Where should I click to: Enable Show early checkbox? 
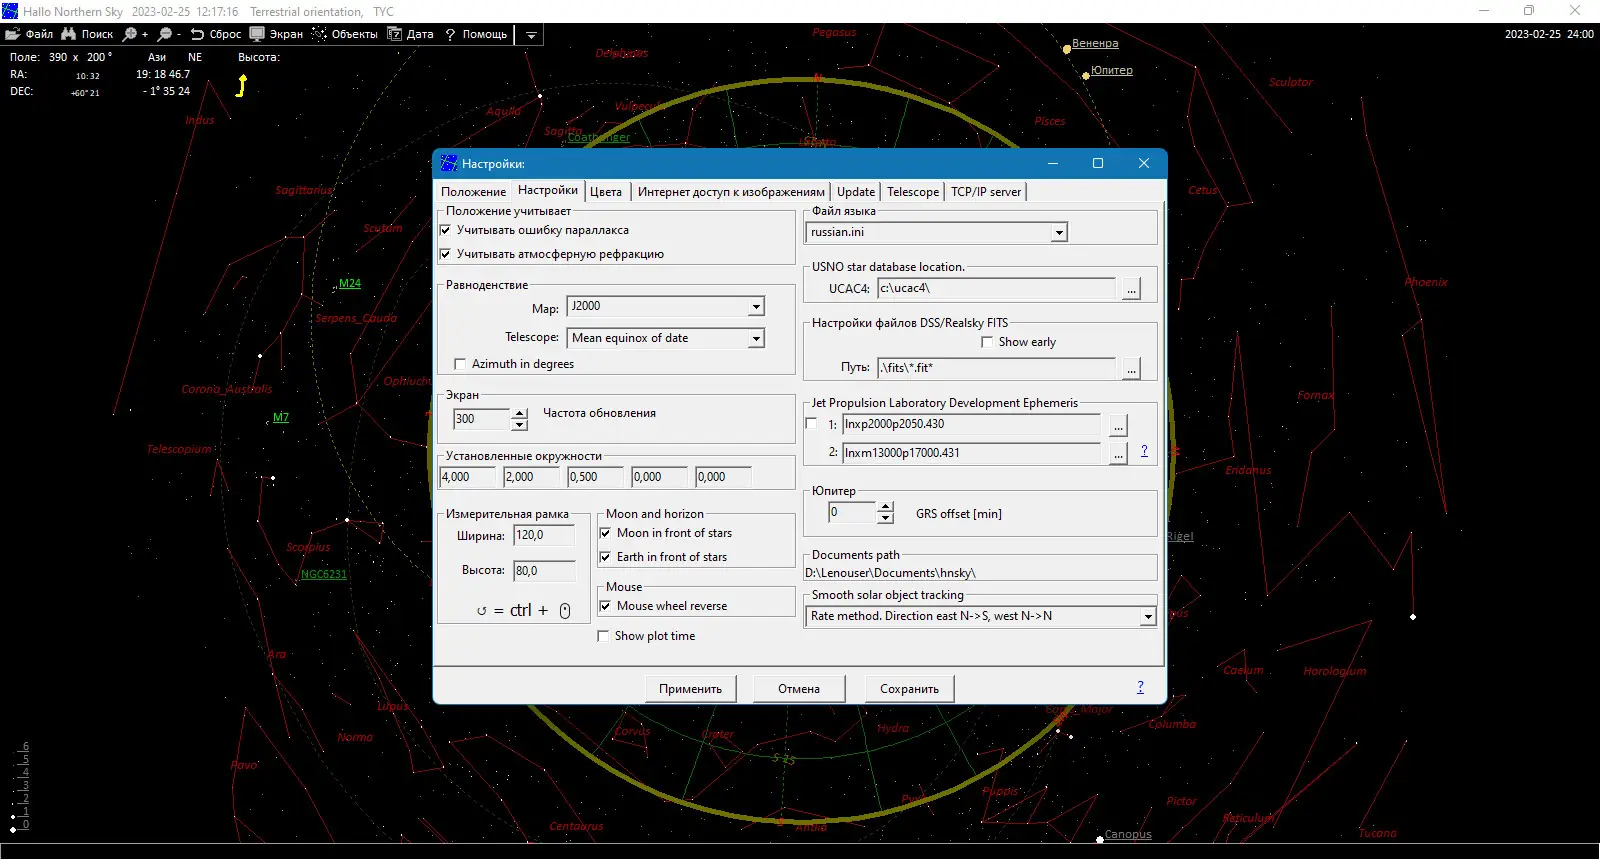pyautogui.click(x=987, y=342)
